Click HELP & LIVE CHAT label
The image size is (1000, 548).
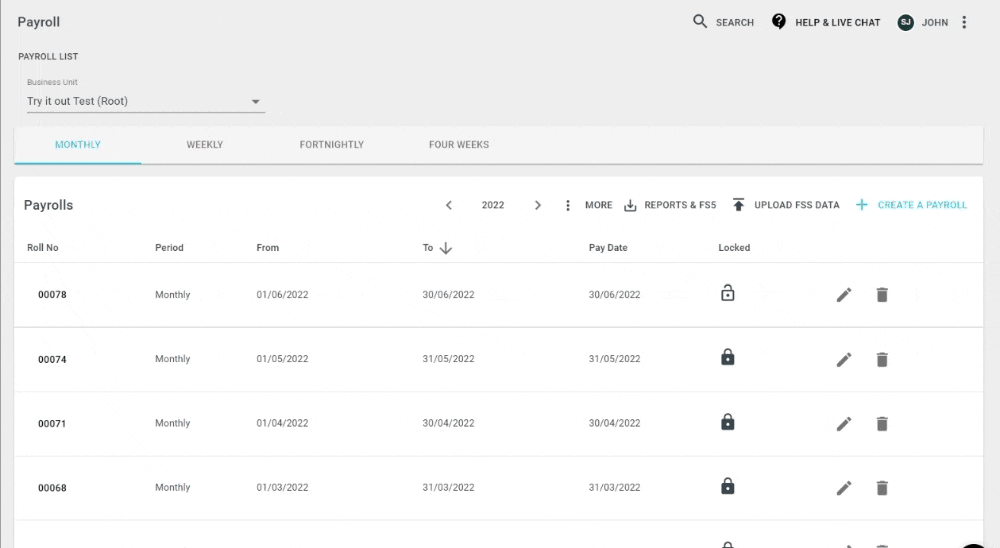click(837, 22)
